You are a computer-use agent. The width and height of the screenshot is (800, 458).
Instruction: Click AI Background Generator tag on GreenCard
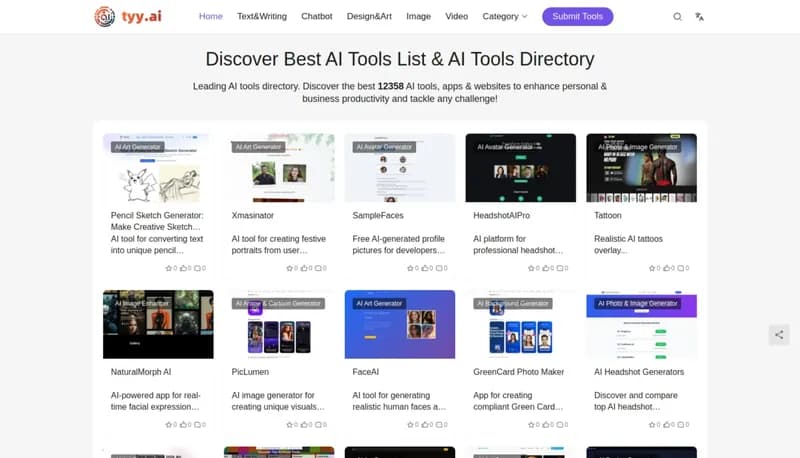[x=513, y=303]
